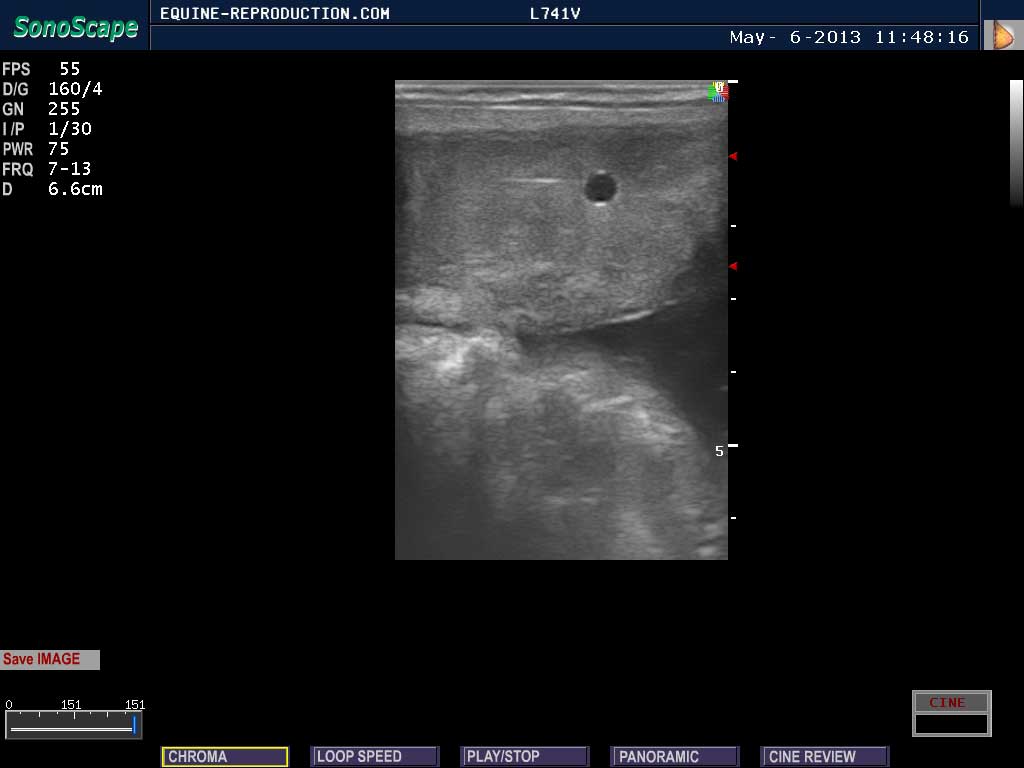Screen dimensions: 1024x768
Task: Click the GN 255 gain readout
Action: click(42, 109)
